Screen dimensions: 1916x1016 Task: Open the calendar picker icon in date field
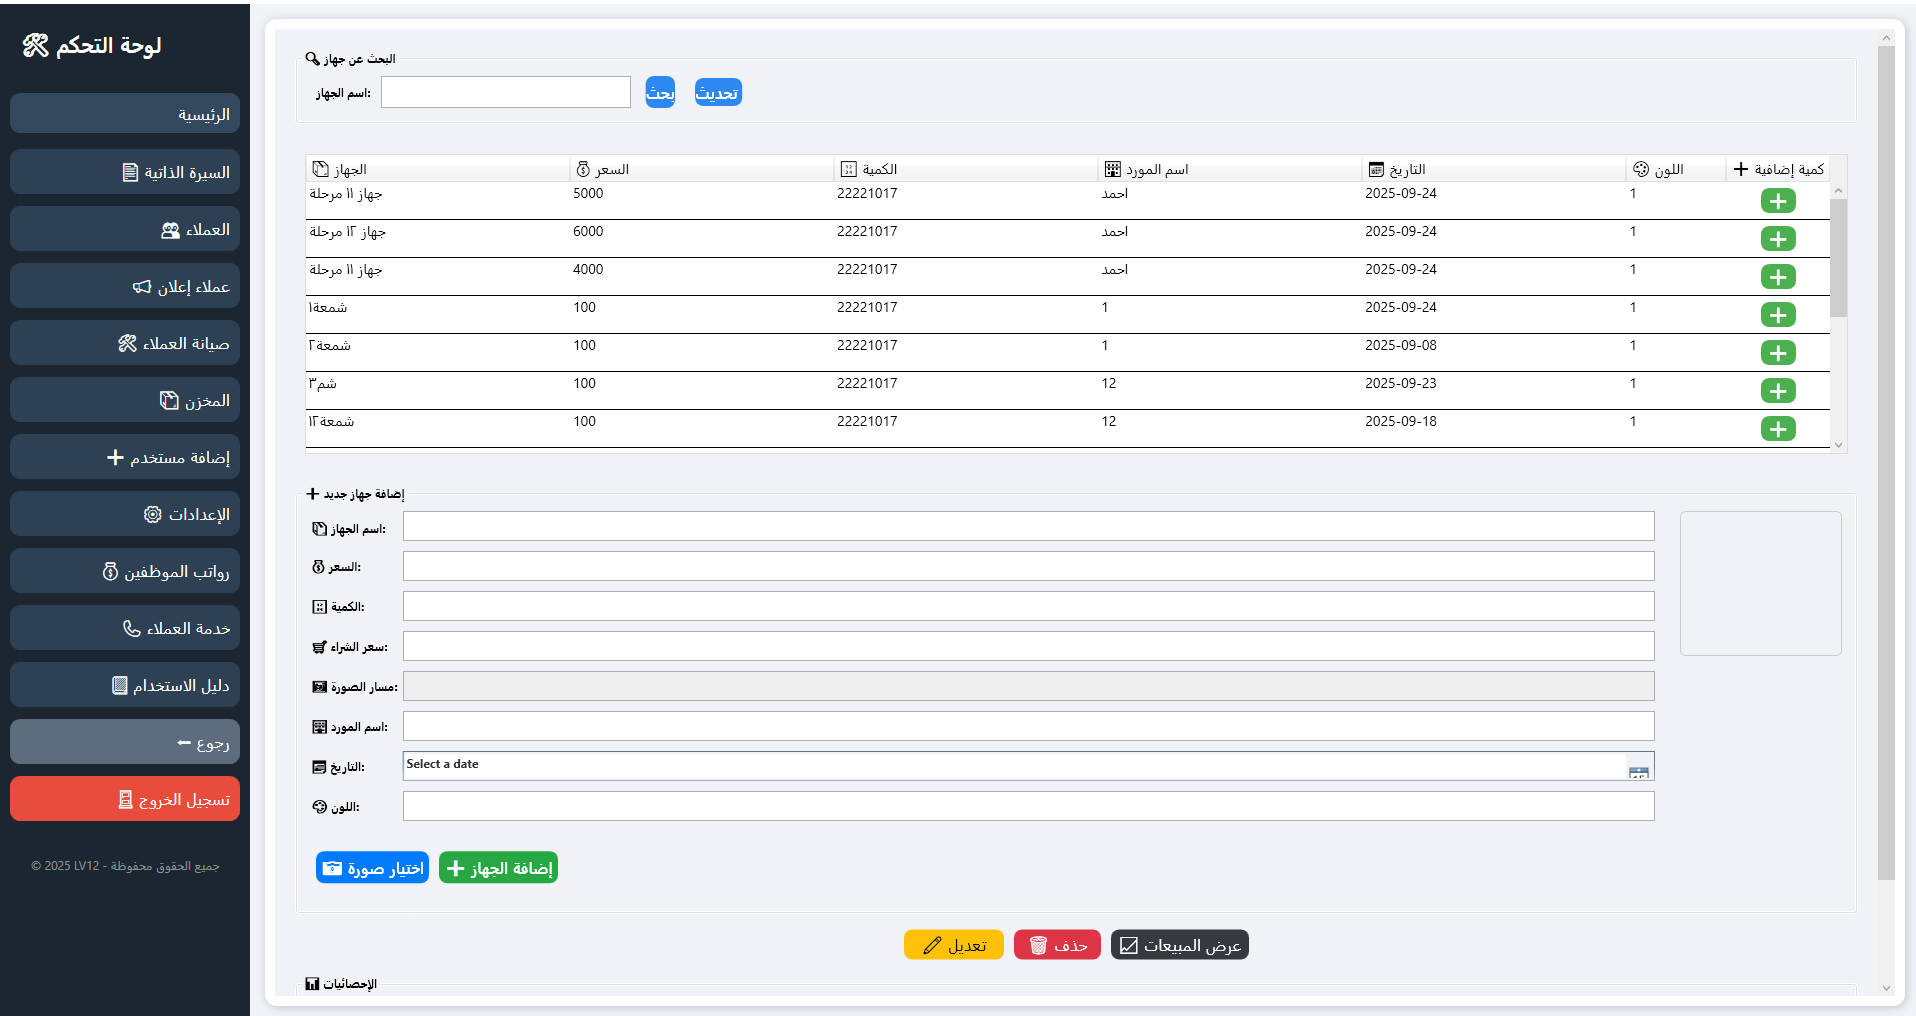1638,771
